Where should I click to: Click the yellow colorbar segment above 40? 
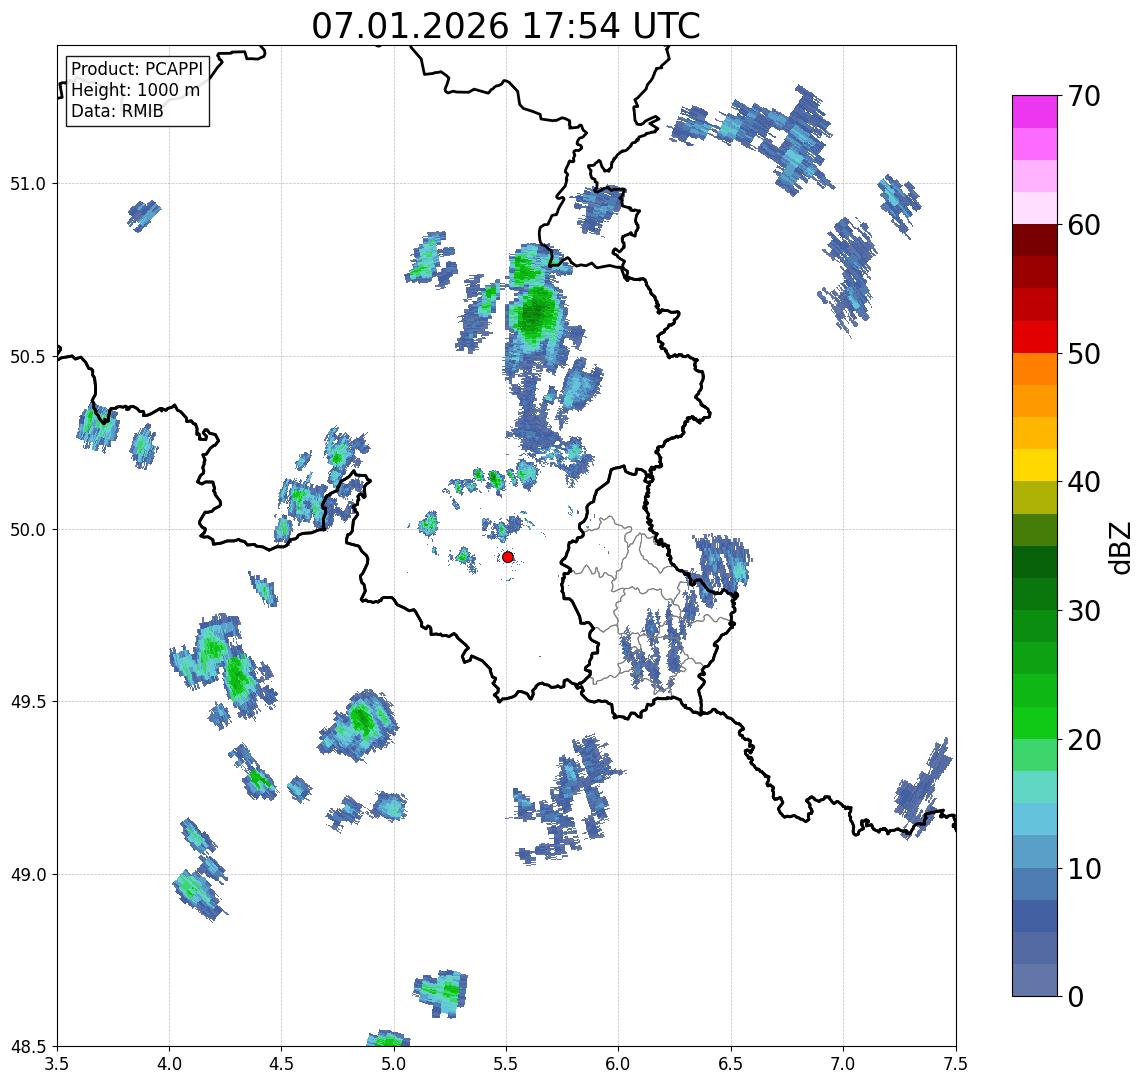[1035, 465]
